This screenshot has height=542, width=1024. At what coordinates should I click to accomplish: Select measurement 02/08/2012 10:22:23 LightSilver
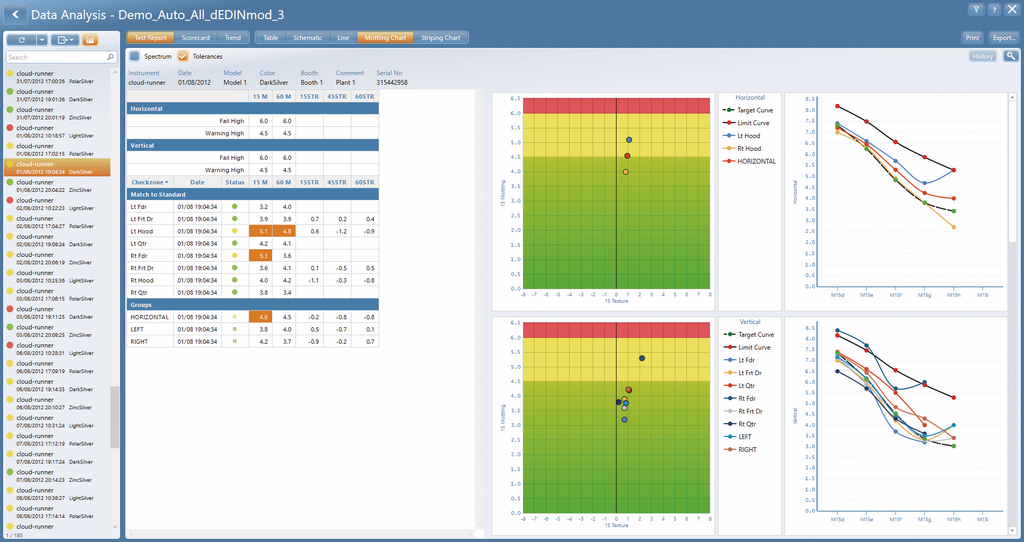click(57, 204)
